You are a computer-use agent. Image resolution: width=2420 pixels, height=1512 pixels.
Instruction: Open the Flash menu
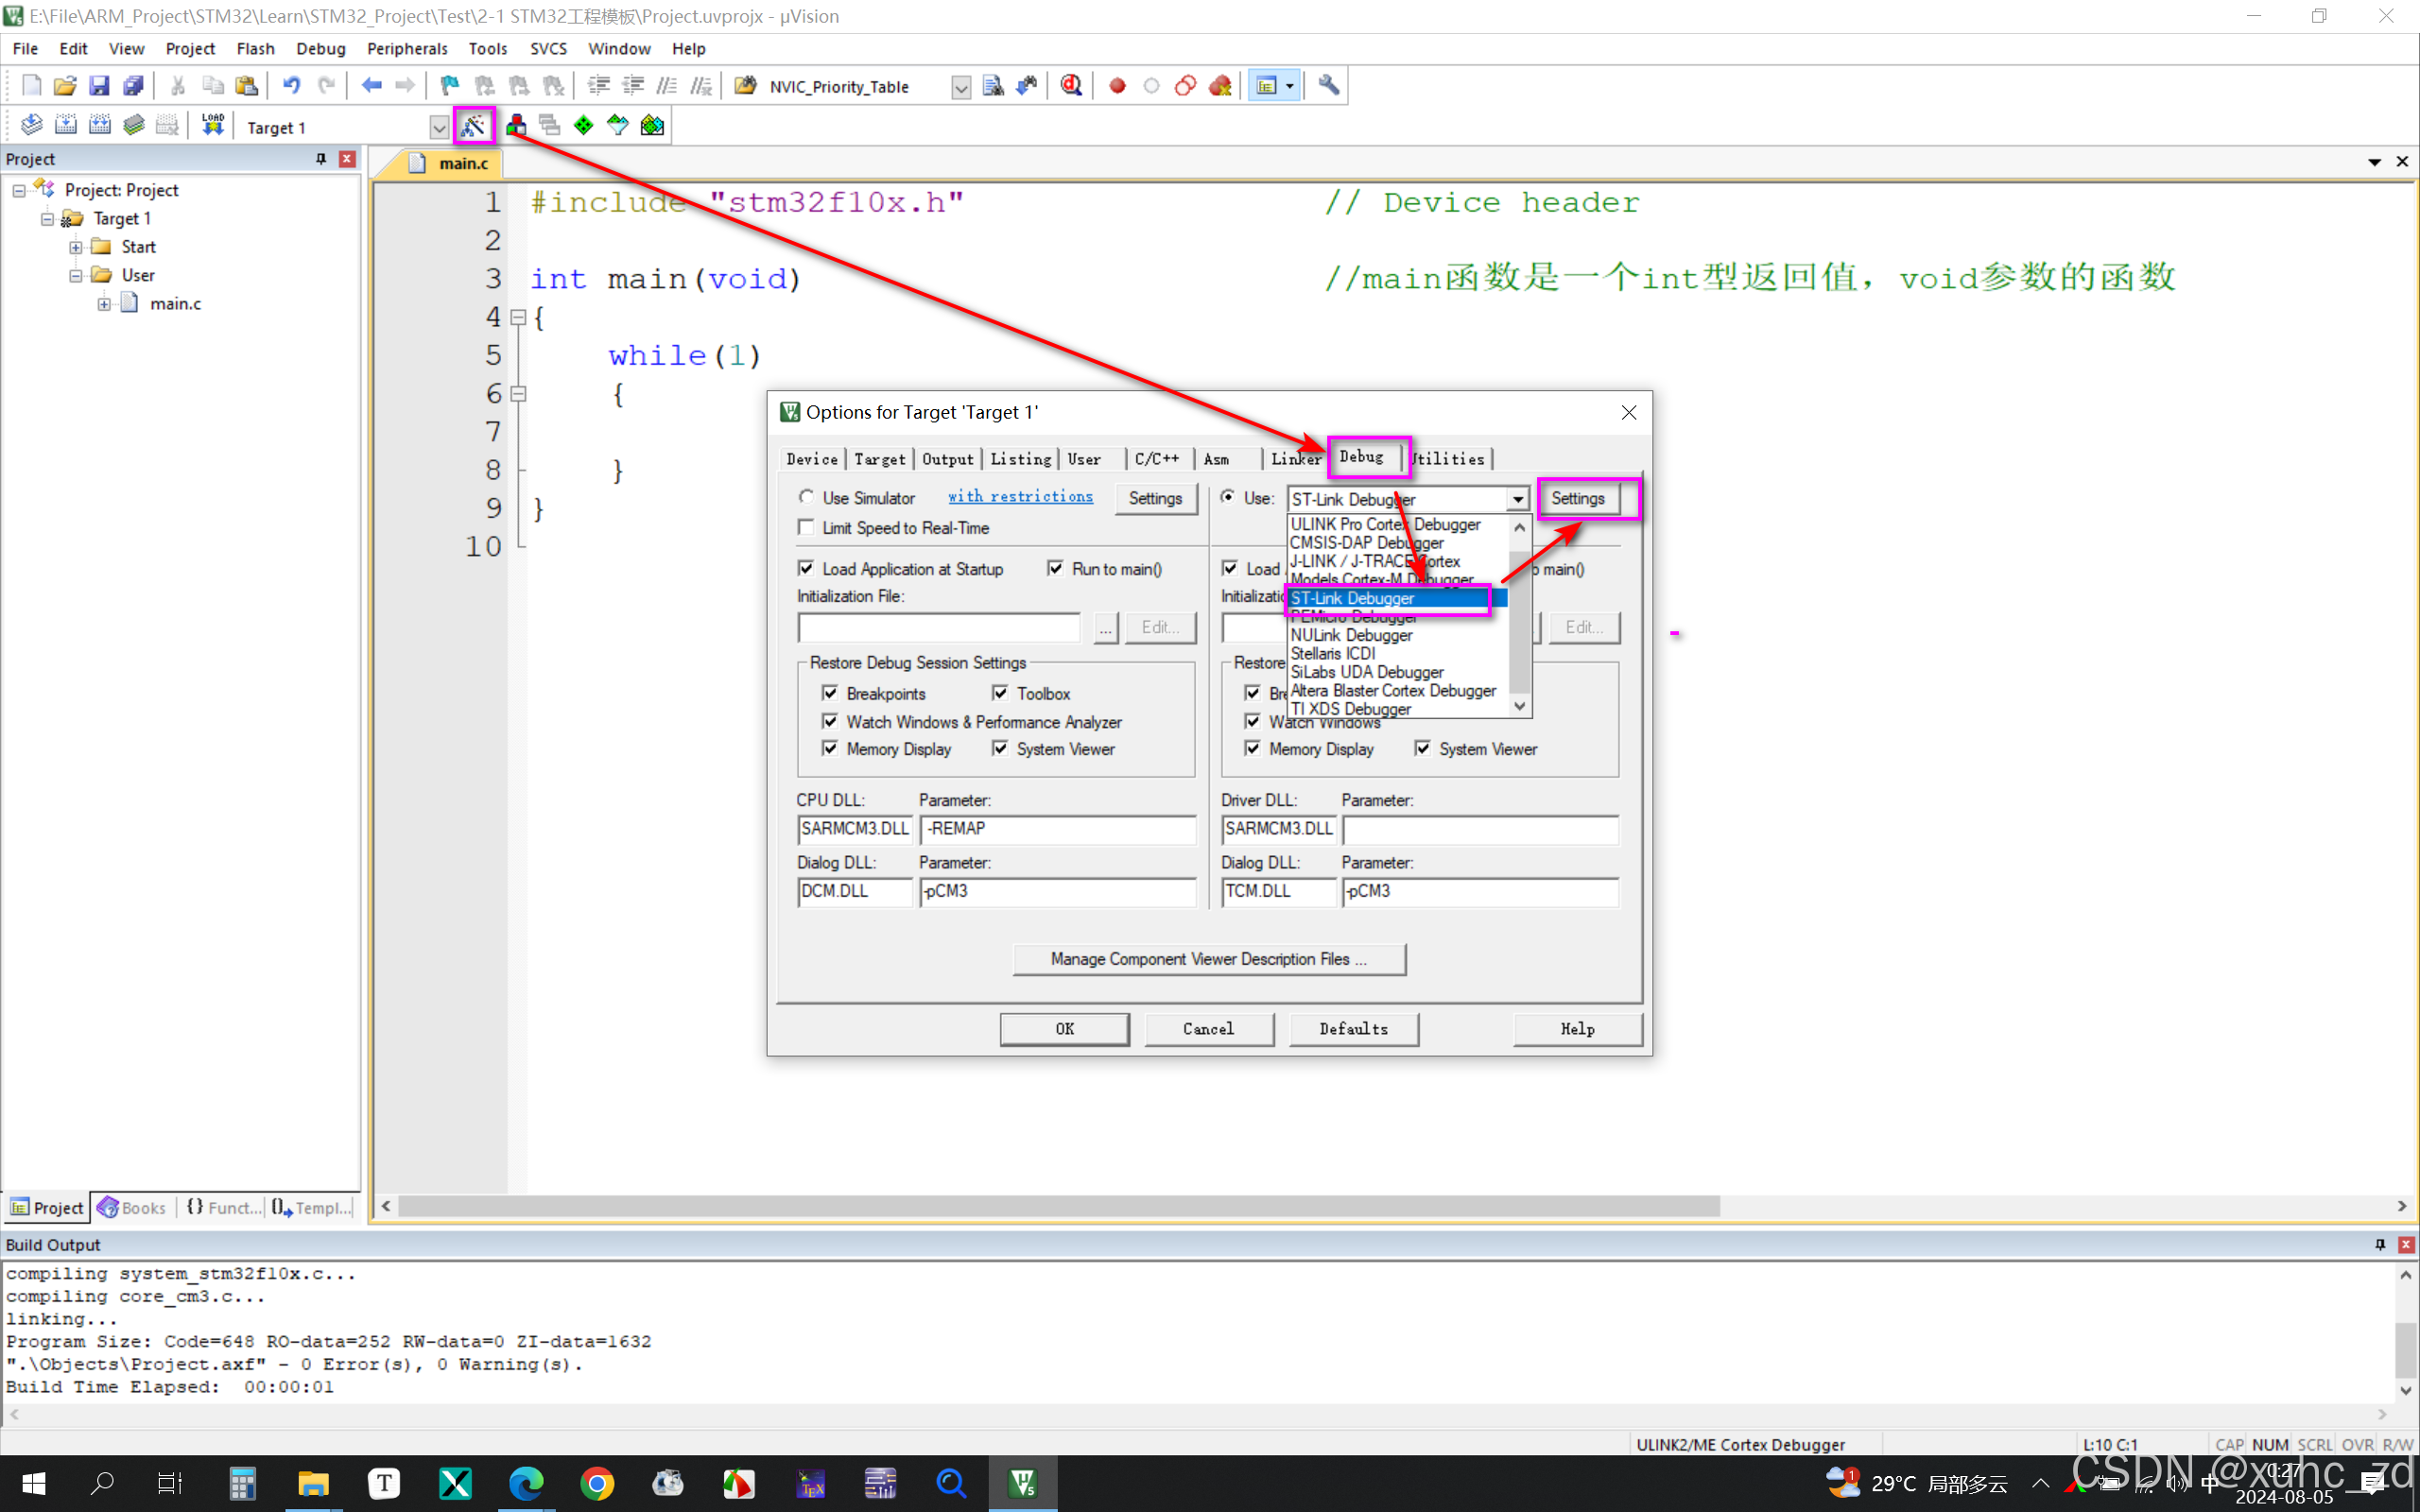tap(255, 48)
